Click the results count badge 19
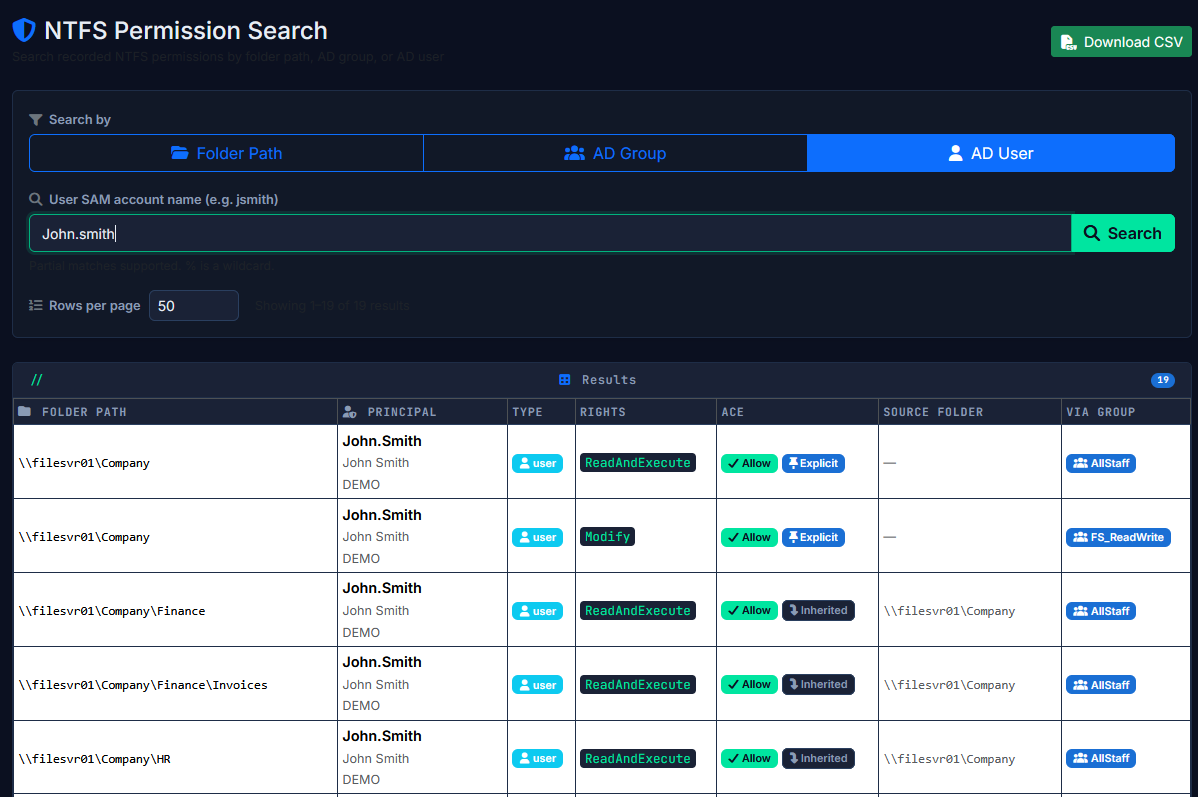The height and width of the screenshot is (797, 1198). pos(1162,380)
